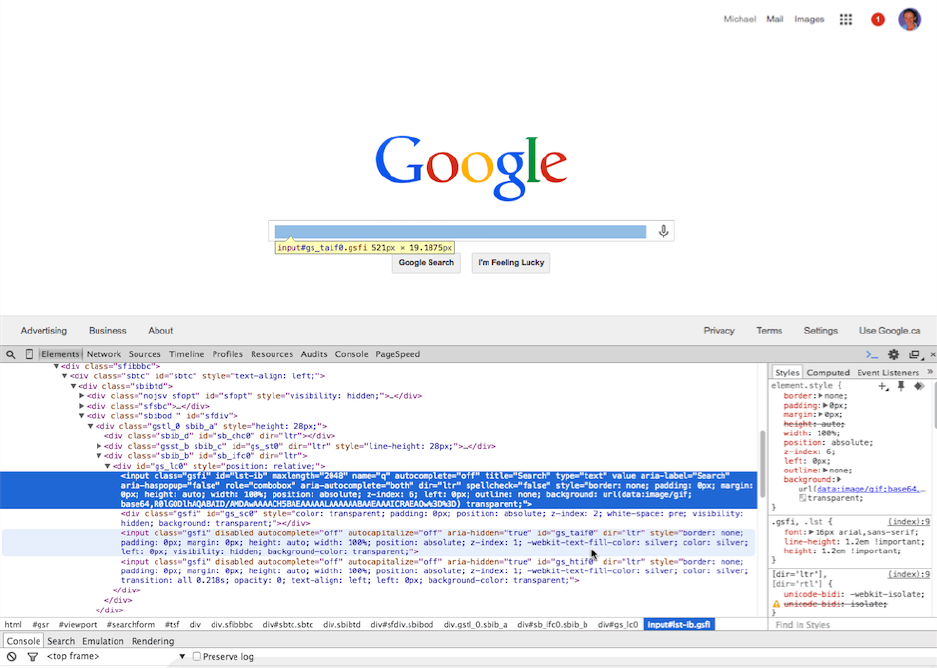The height and width of the screenshot is (668, 937).
Task: Open the Privacy footer link
Action: click(719, 330)
